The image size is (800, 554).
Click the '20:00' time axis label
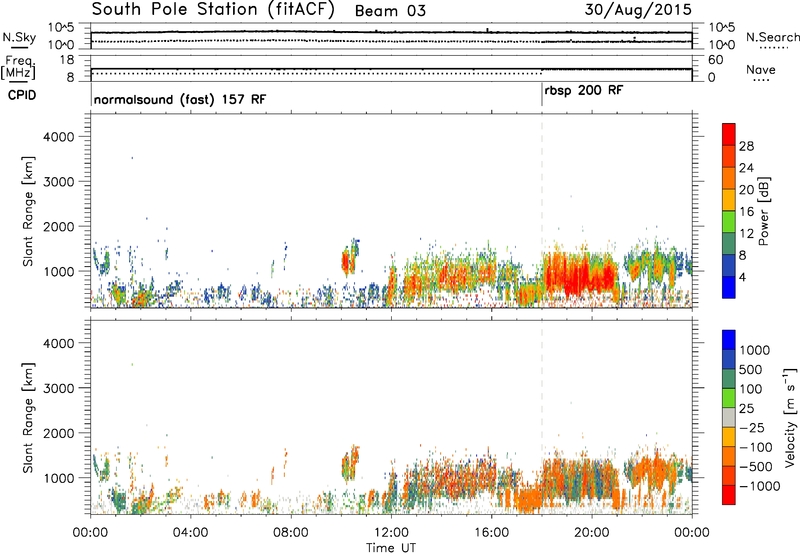click(x=592, y=533)
